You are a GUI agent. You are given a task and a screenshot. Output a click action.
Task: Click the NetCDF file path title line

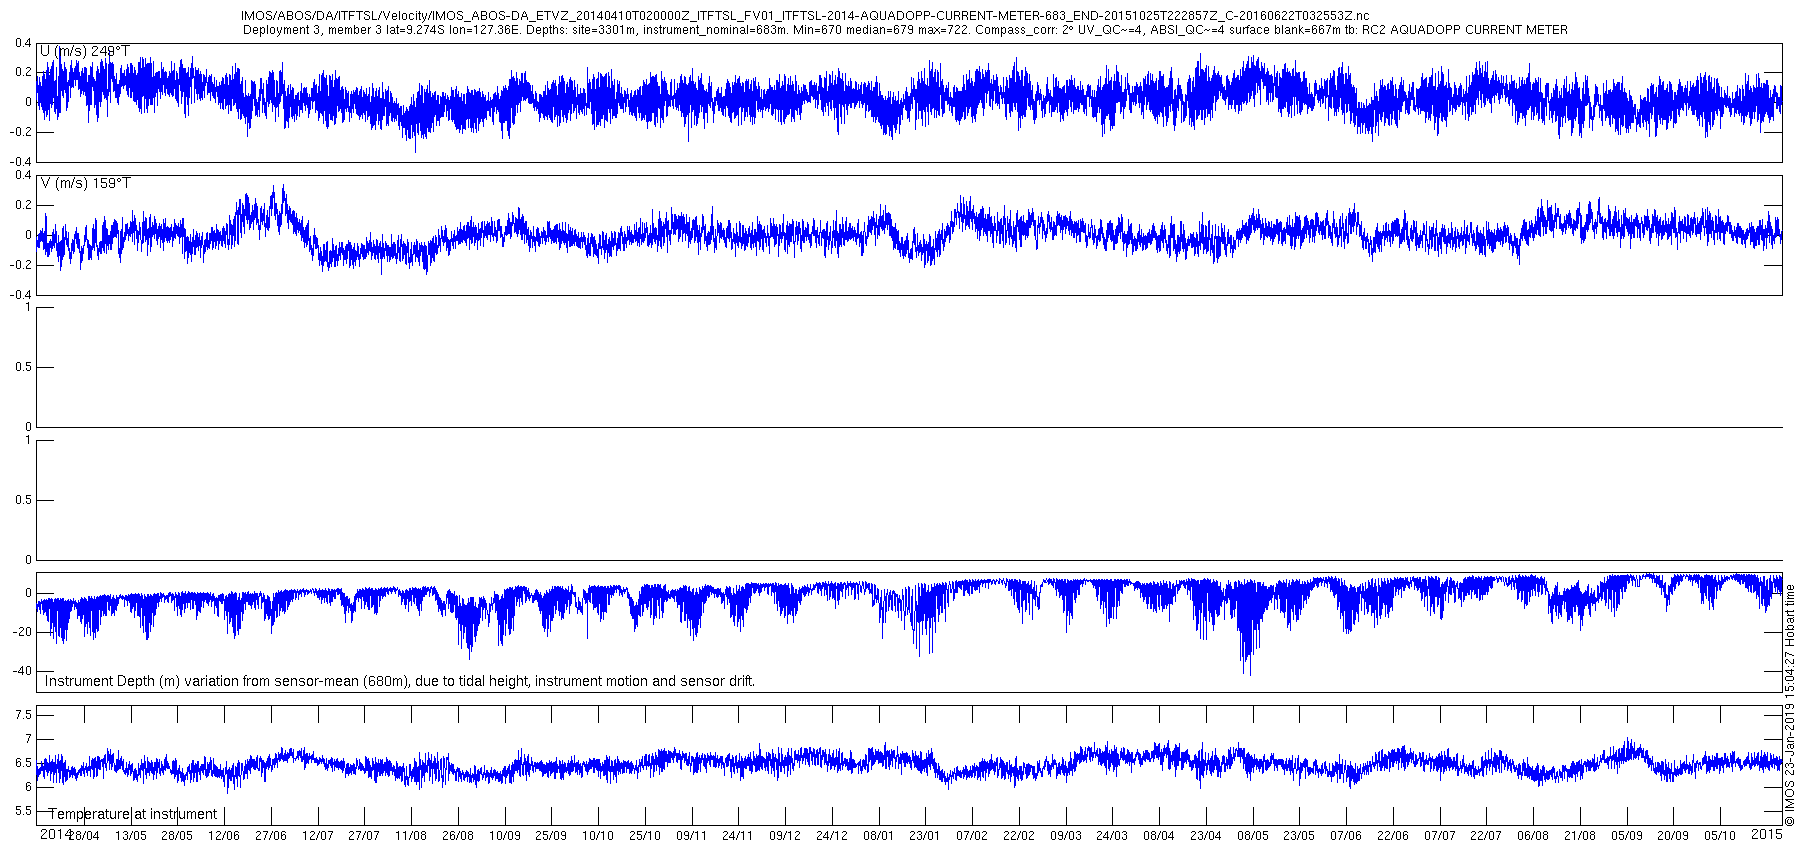(x=805, y=16)
